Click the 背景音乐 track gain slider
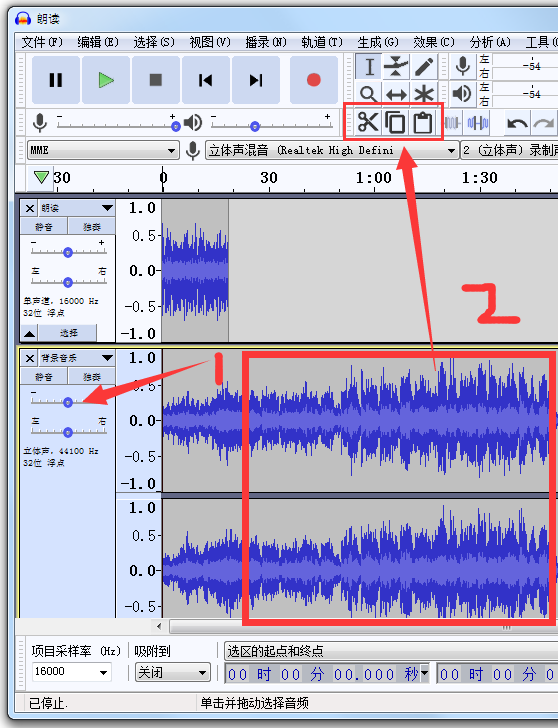The image size is (558, 728). (68, 402)
